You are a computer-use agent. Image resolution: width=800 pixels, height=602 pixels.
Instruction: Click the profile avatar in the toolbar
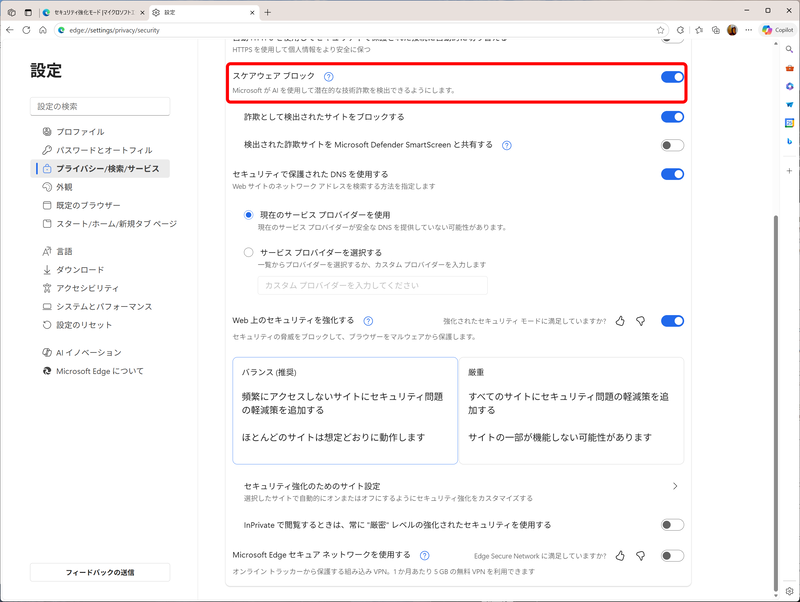coord(732,30)
